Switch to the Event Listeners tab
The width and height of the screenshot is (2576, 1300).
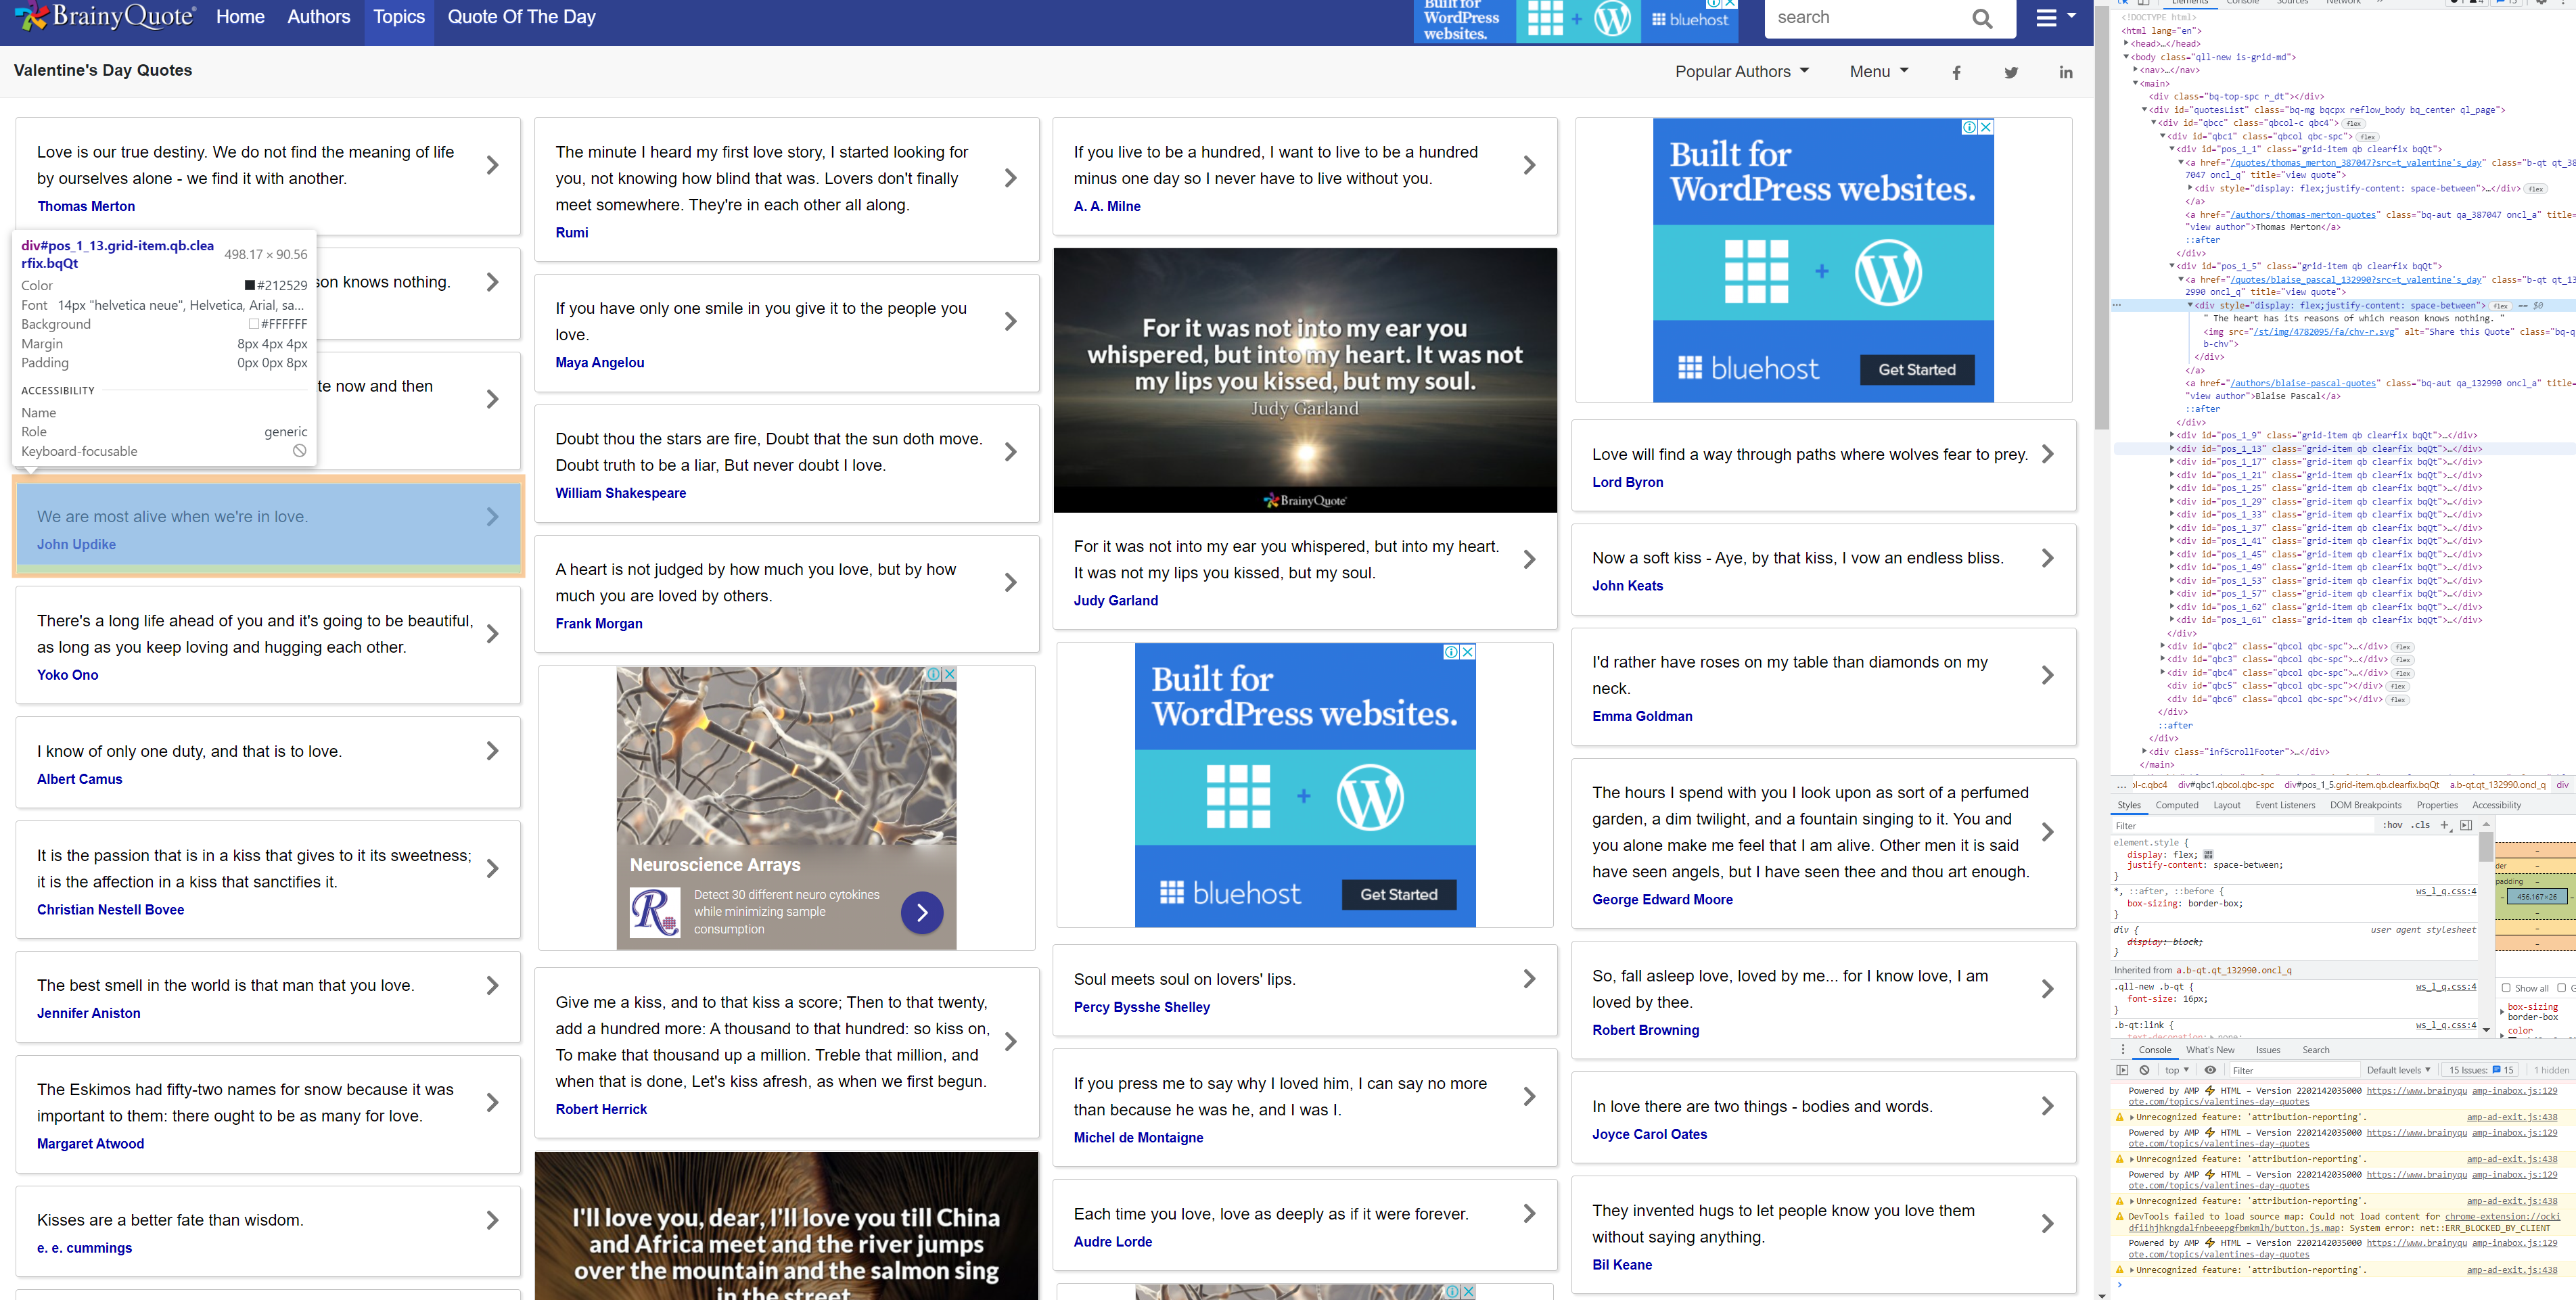pyautogui.click(x=2284, y=805)
